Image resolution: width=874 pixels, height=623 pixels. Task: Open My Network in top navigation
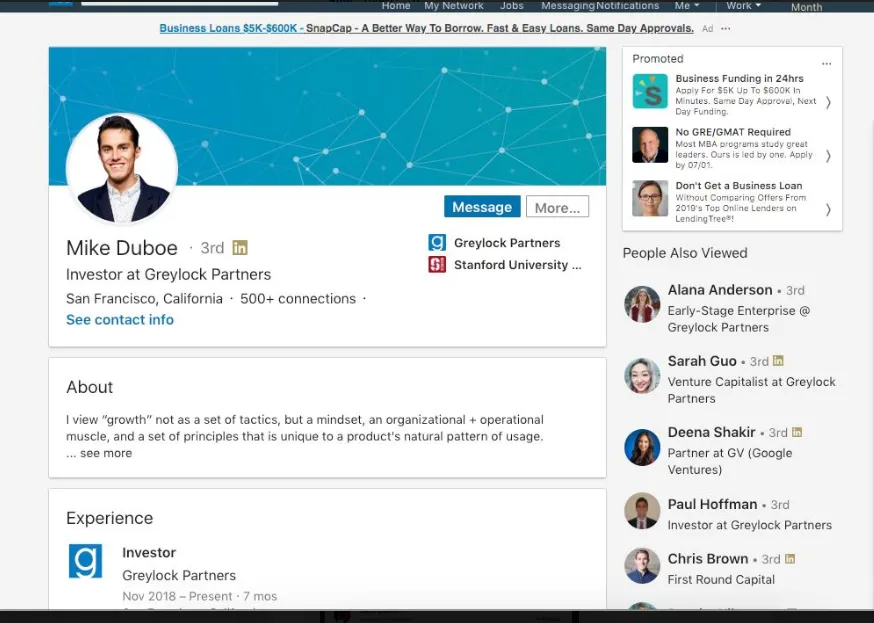[x=454, y=6]
